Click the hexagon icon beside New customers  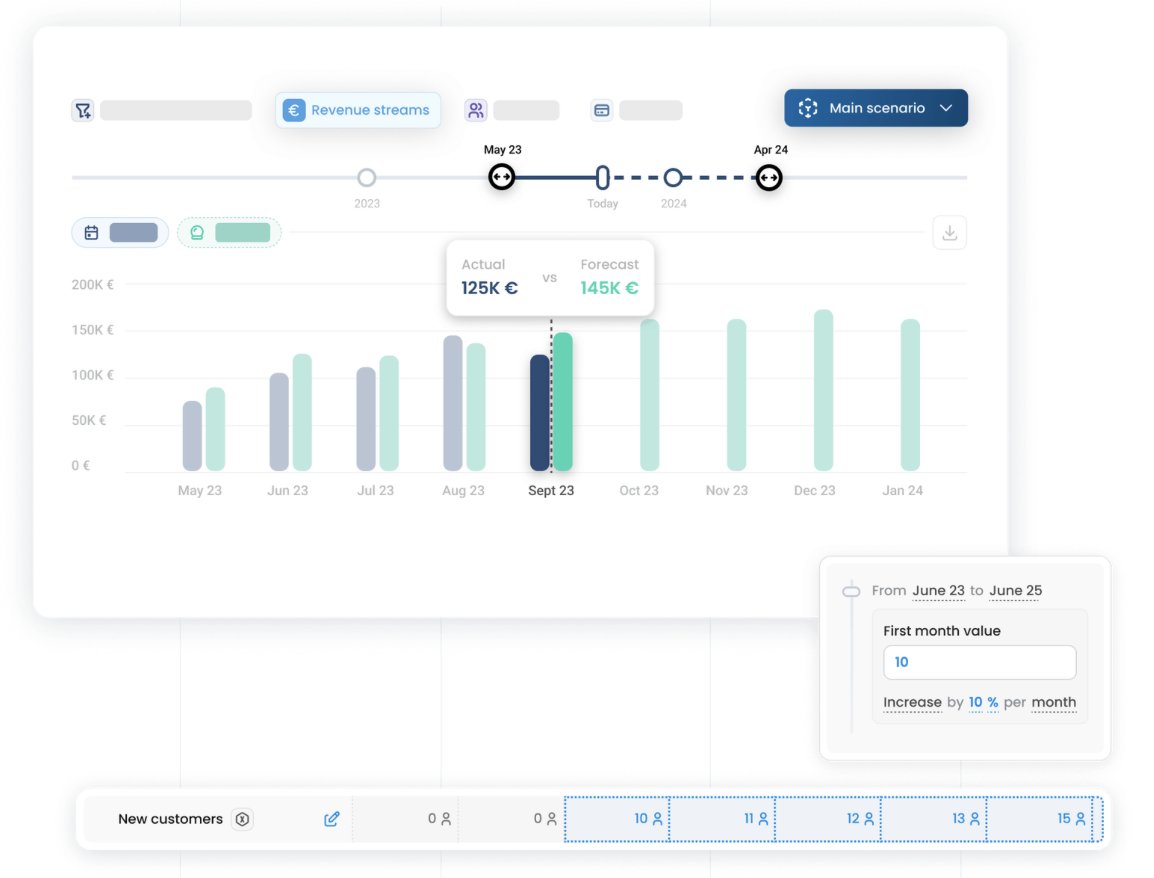click(x=242, y=819)
